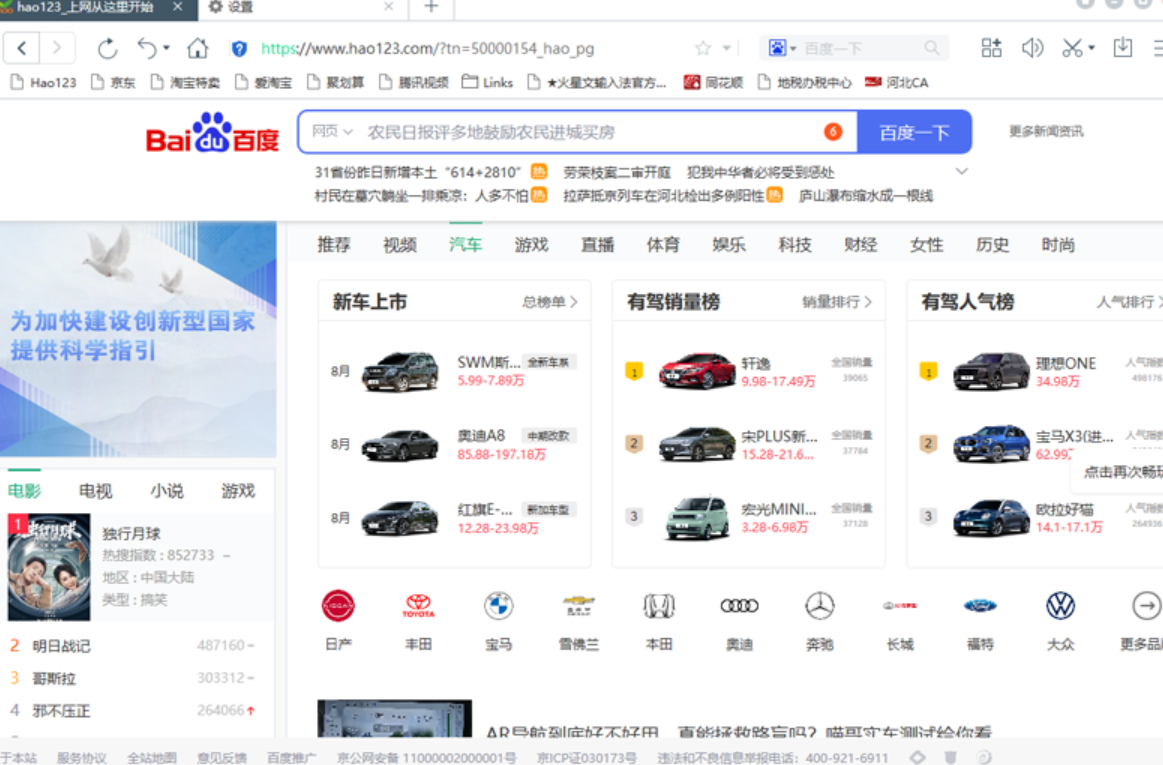Select the 直播 tab
1163x765 pixels.
pyautogui.click(x=598, y=245)
